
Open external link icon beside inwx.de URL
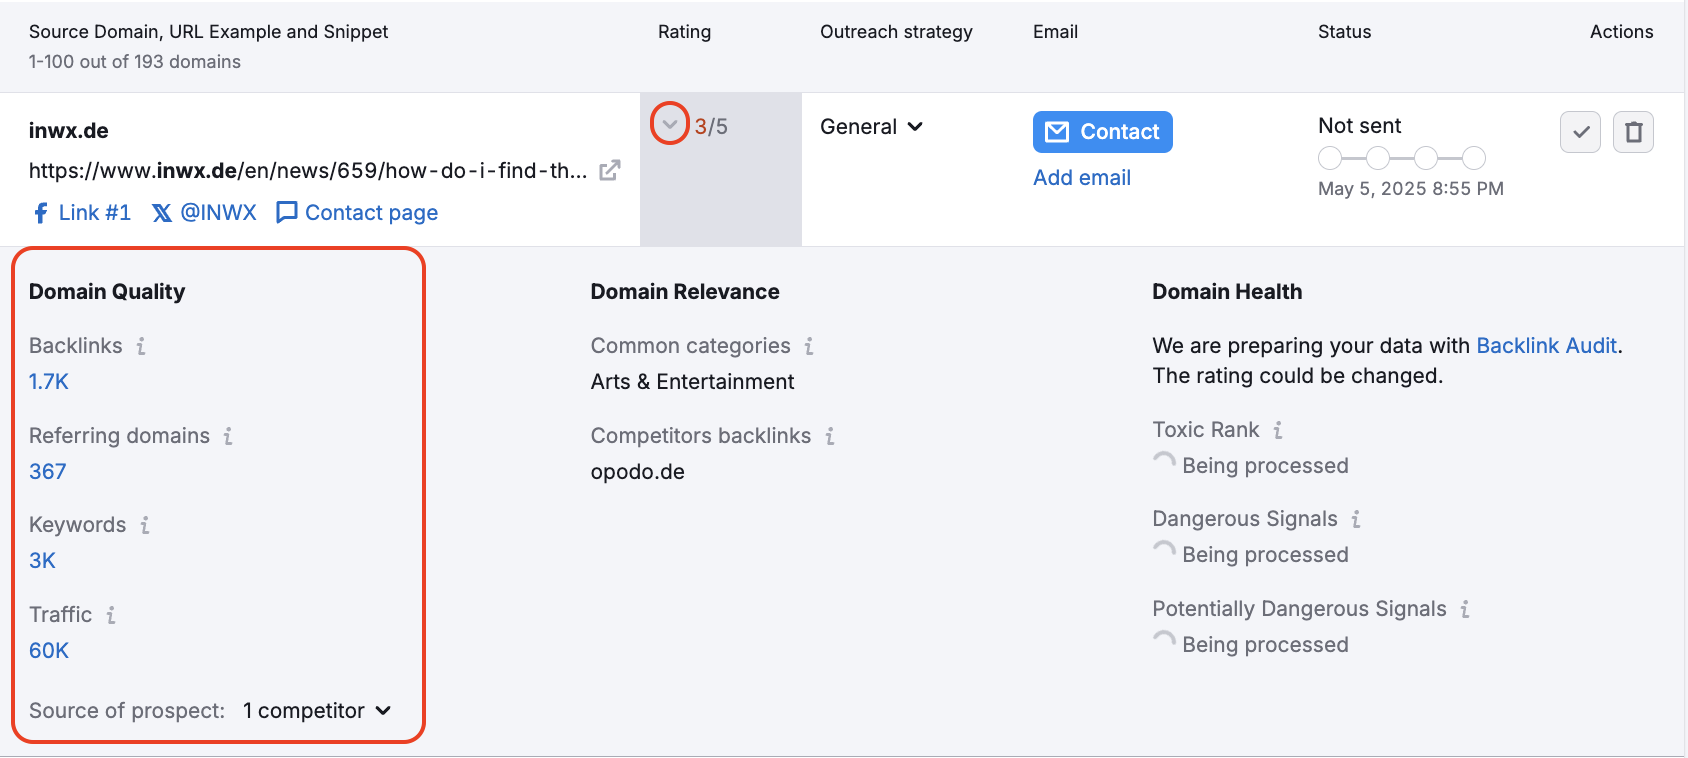point(609,171)
